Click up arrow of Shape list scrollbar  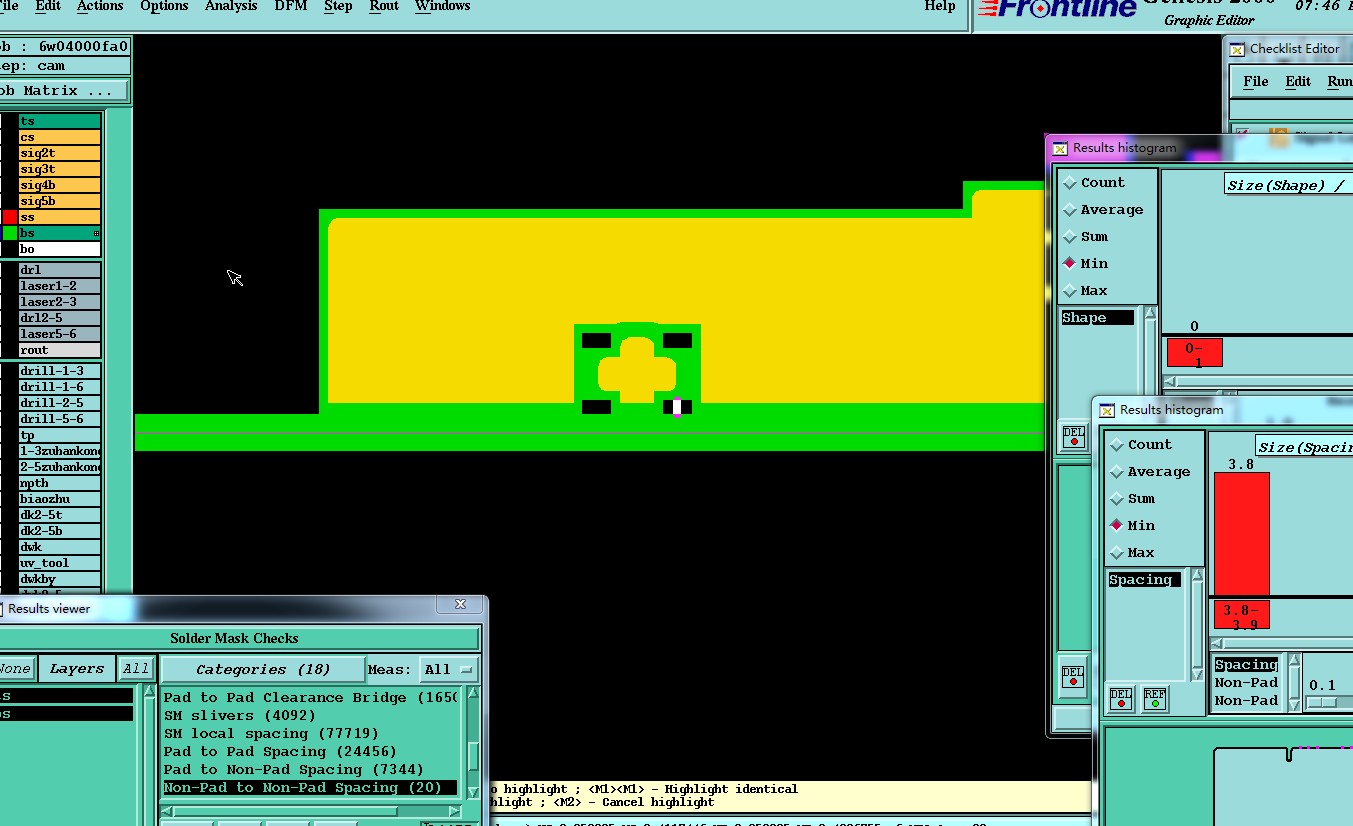tap(1150, 315)
